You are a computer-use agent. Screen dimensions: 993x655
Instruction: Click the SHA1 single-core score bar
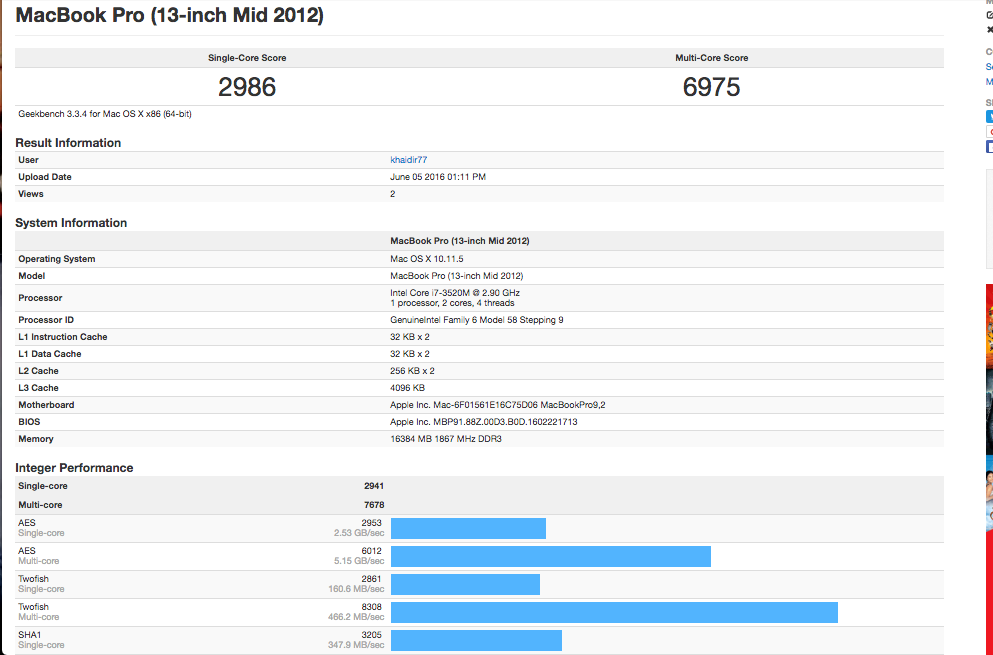click(x=476, y=640)
